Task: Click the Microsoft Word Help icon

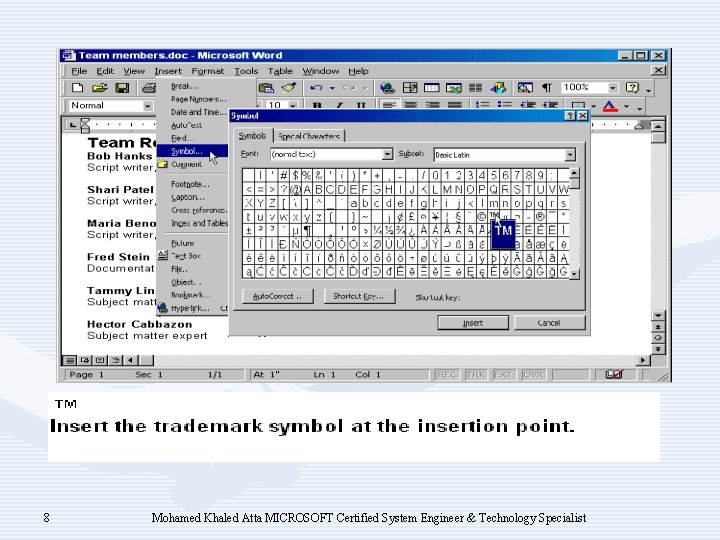Action: click(x=632, y=88)
